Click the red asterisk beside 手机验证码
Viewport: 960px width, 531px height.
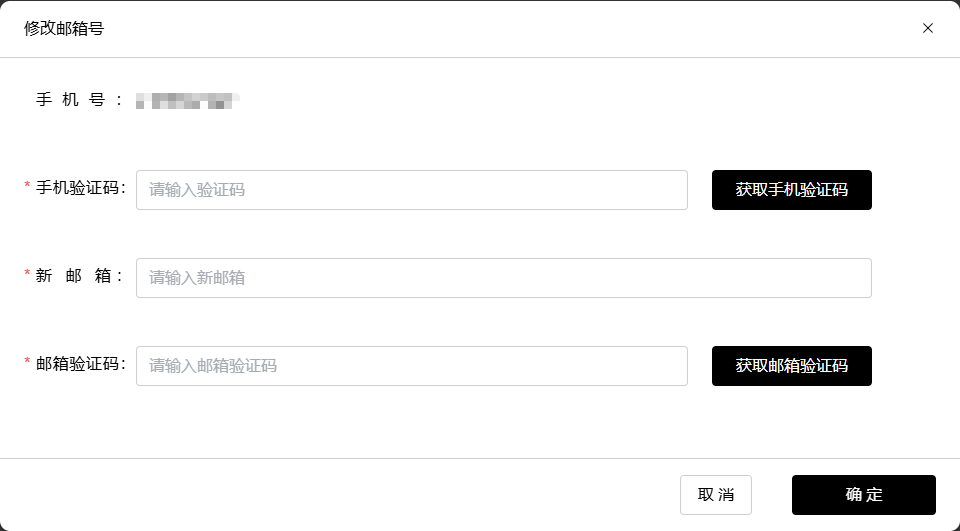(27, 185)
